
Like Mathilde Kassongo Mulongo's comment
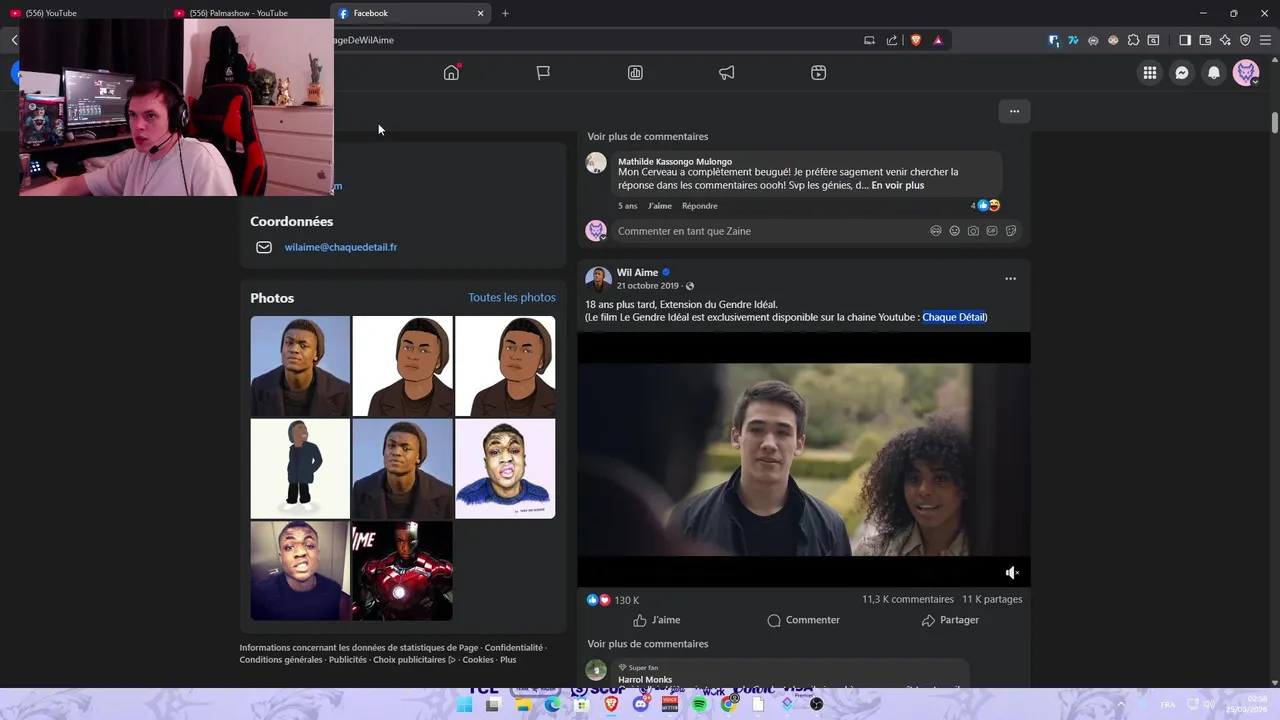pyautogui.click(x=660, y=206)
